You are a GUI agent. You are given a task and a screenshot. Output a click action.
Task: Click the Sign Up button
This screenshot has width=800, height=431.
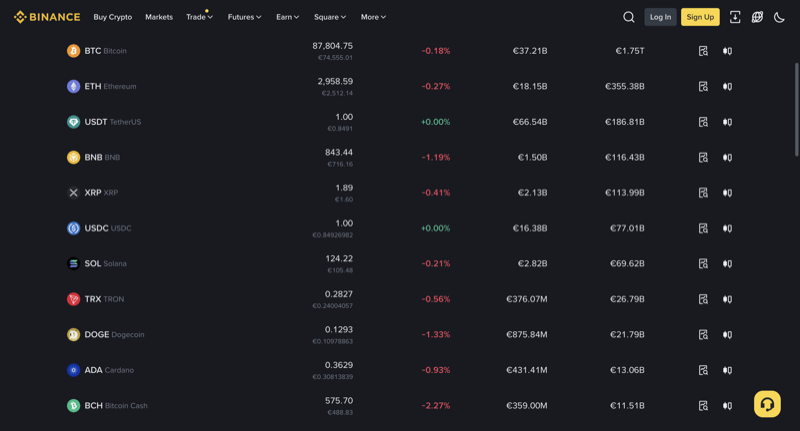click(x=700, y=17)
